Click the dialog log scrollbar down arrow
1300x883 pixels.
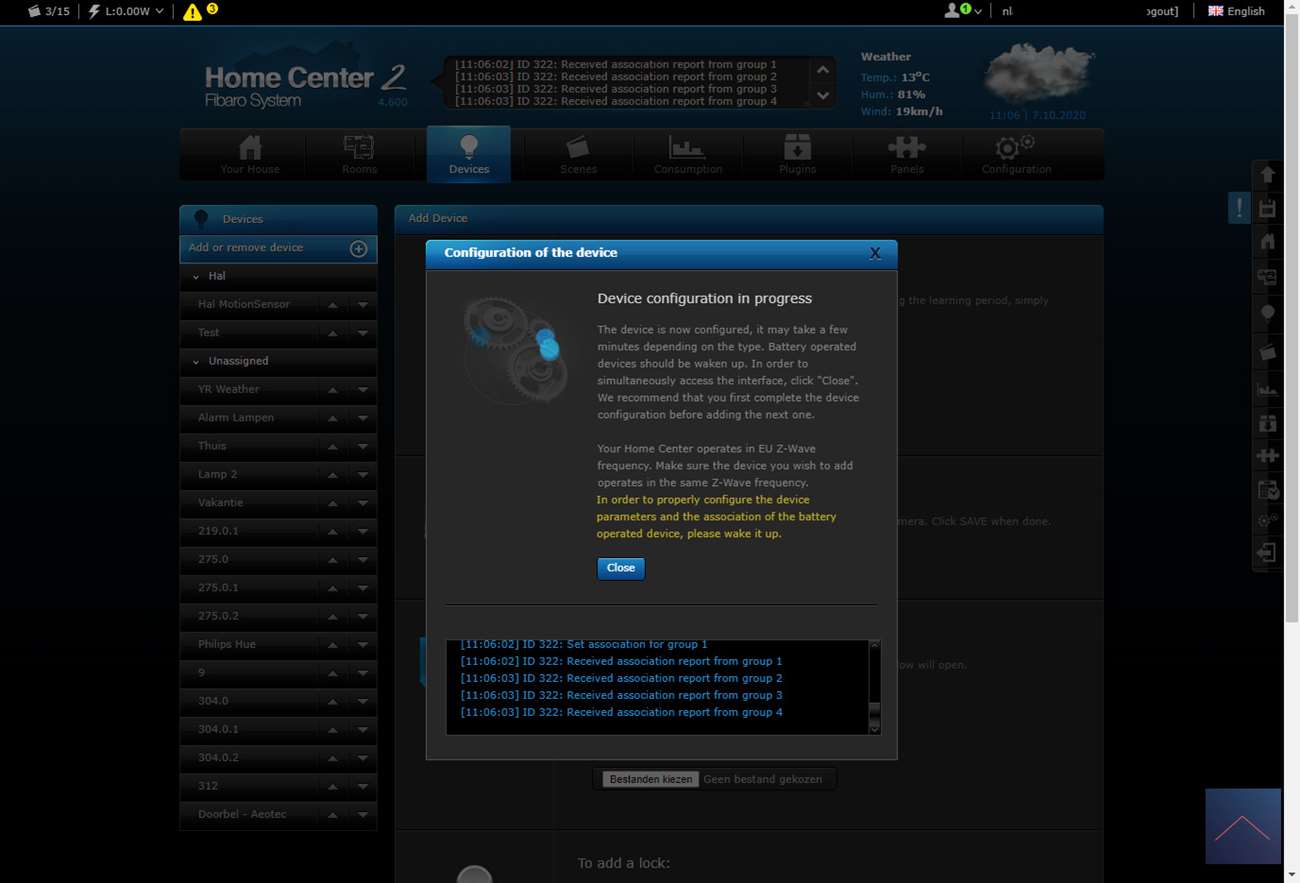pos(874,728)
